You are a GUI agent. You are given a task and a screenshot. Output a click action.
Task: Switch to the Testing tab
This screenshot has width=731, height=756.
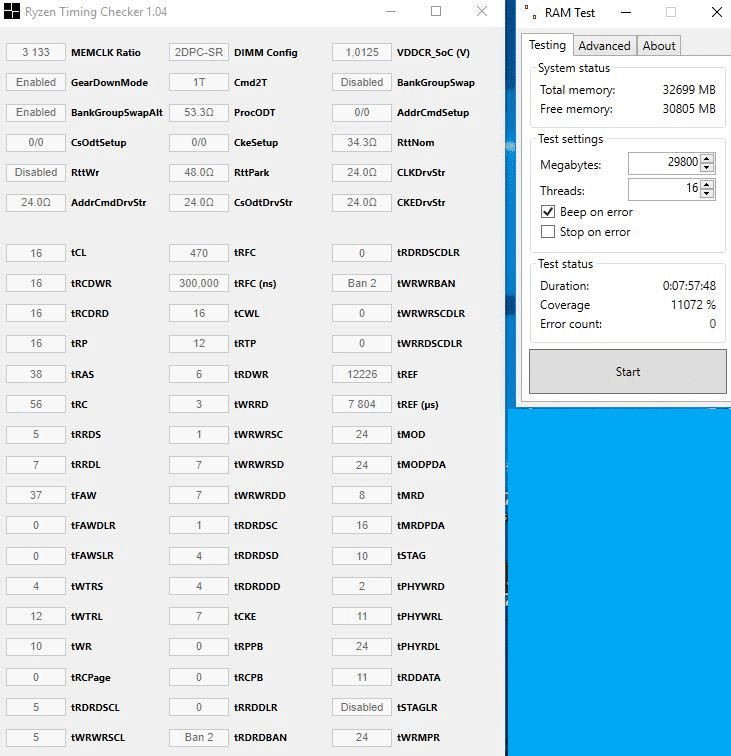(x=547, y=45)
